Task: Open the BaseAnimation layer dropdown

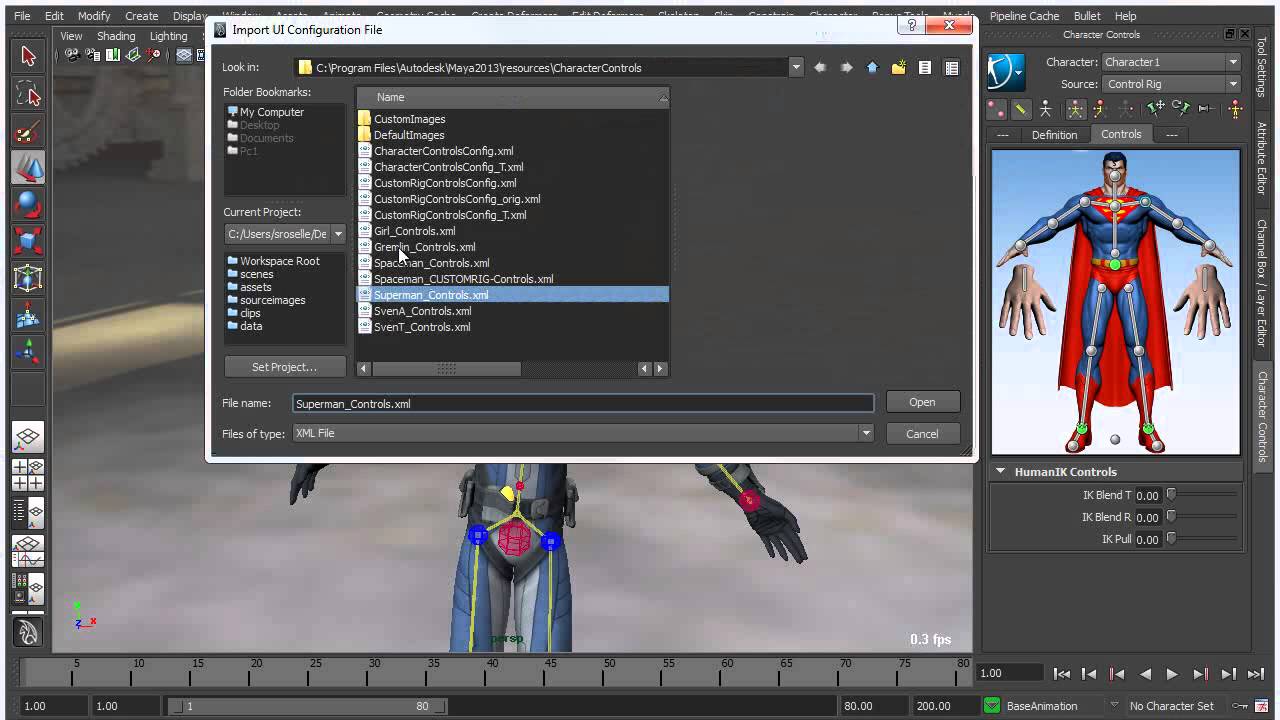Action: tap(1115, 705)
